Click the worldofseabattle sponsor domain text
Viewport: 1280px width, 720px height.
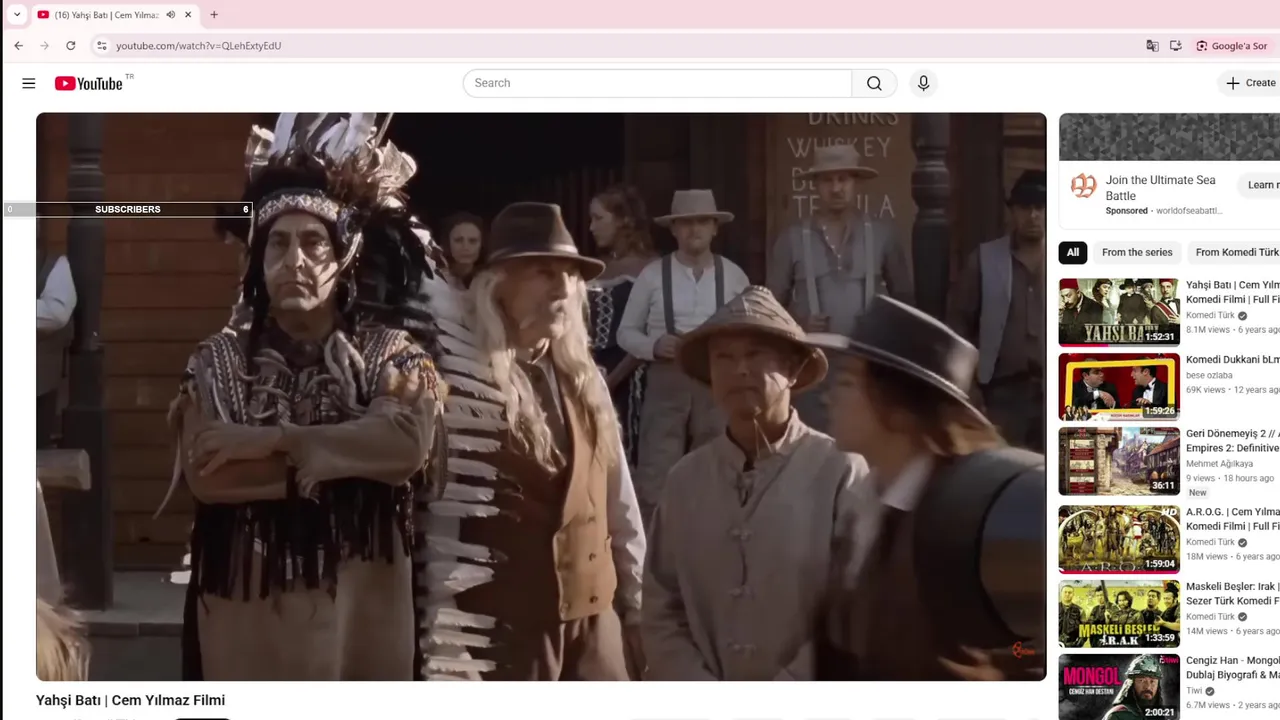pos(1189,211)
